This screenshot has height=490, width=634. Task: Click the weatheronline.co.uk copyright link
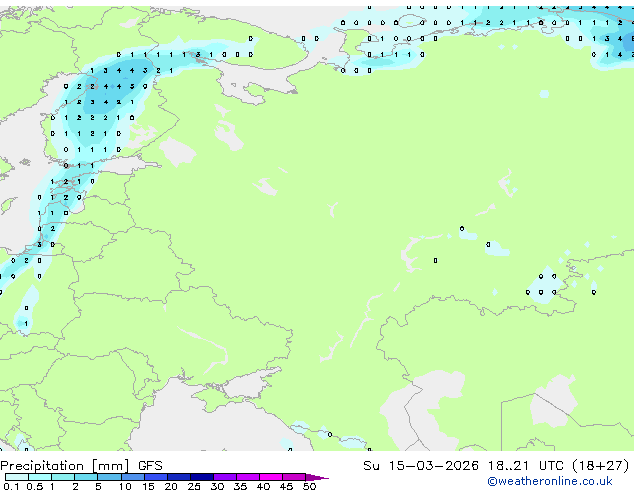(550, 481)
